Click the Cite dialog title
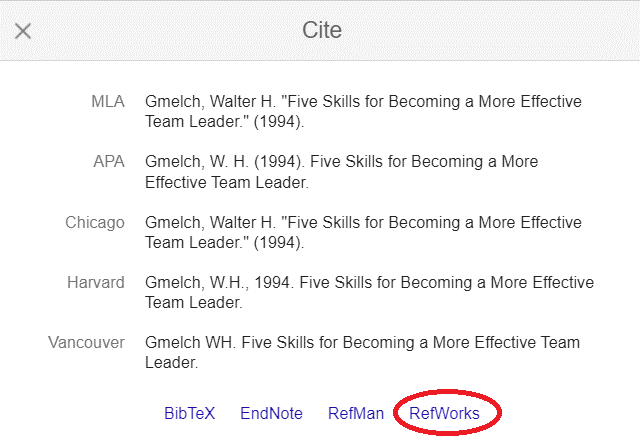The image size is (640, 446). pyautogui.click(x=322, y=30)
